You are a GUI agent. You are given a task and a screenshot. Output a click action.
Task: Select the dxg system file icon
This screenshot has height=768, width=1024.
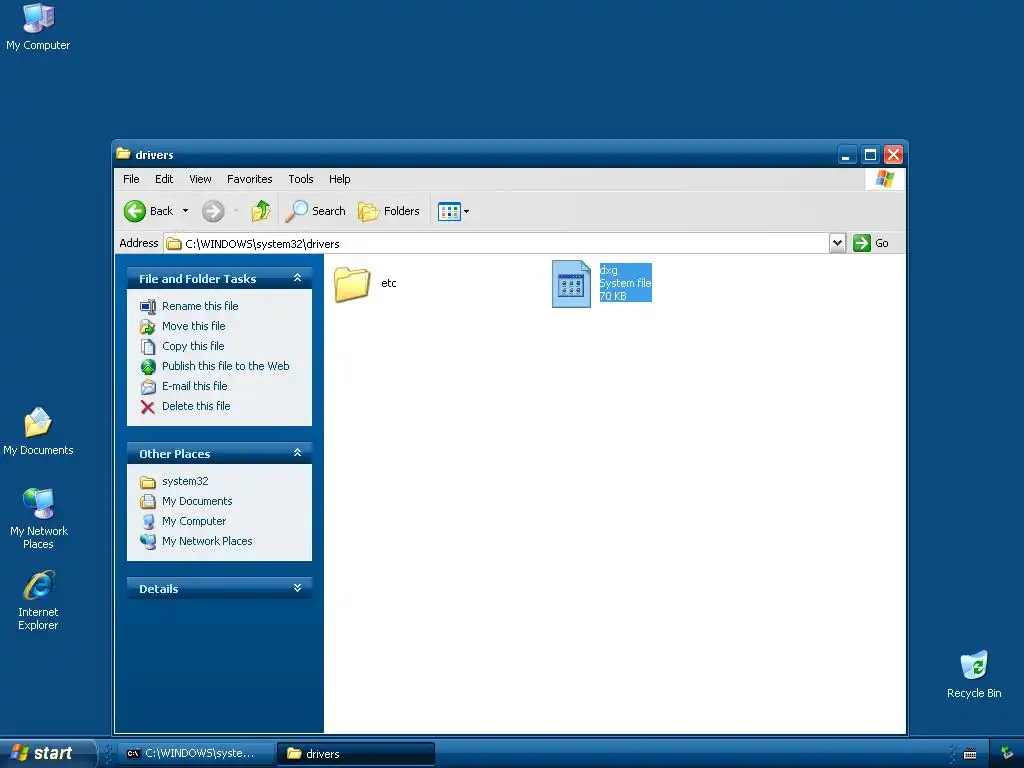571,283
